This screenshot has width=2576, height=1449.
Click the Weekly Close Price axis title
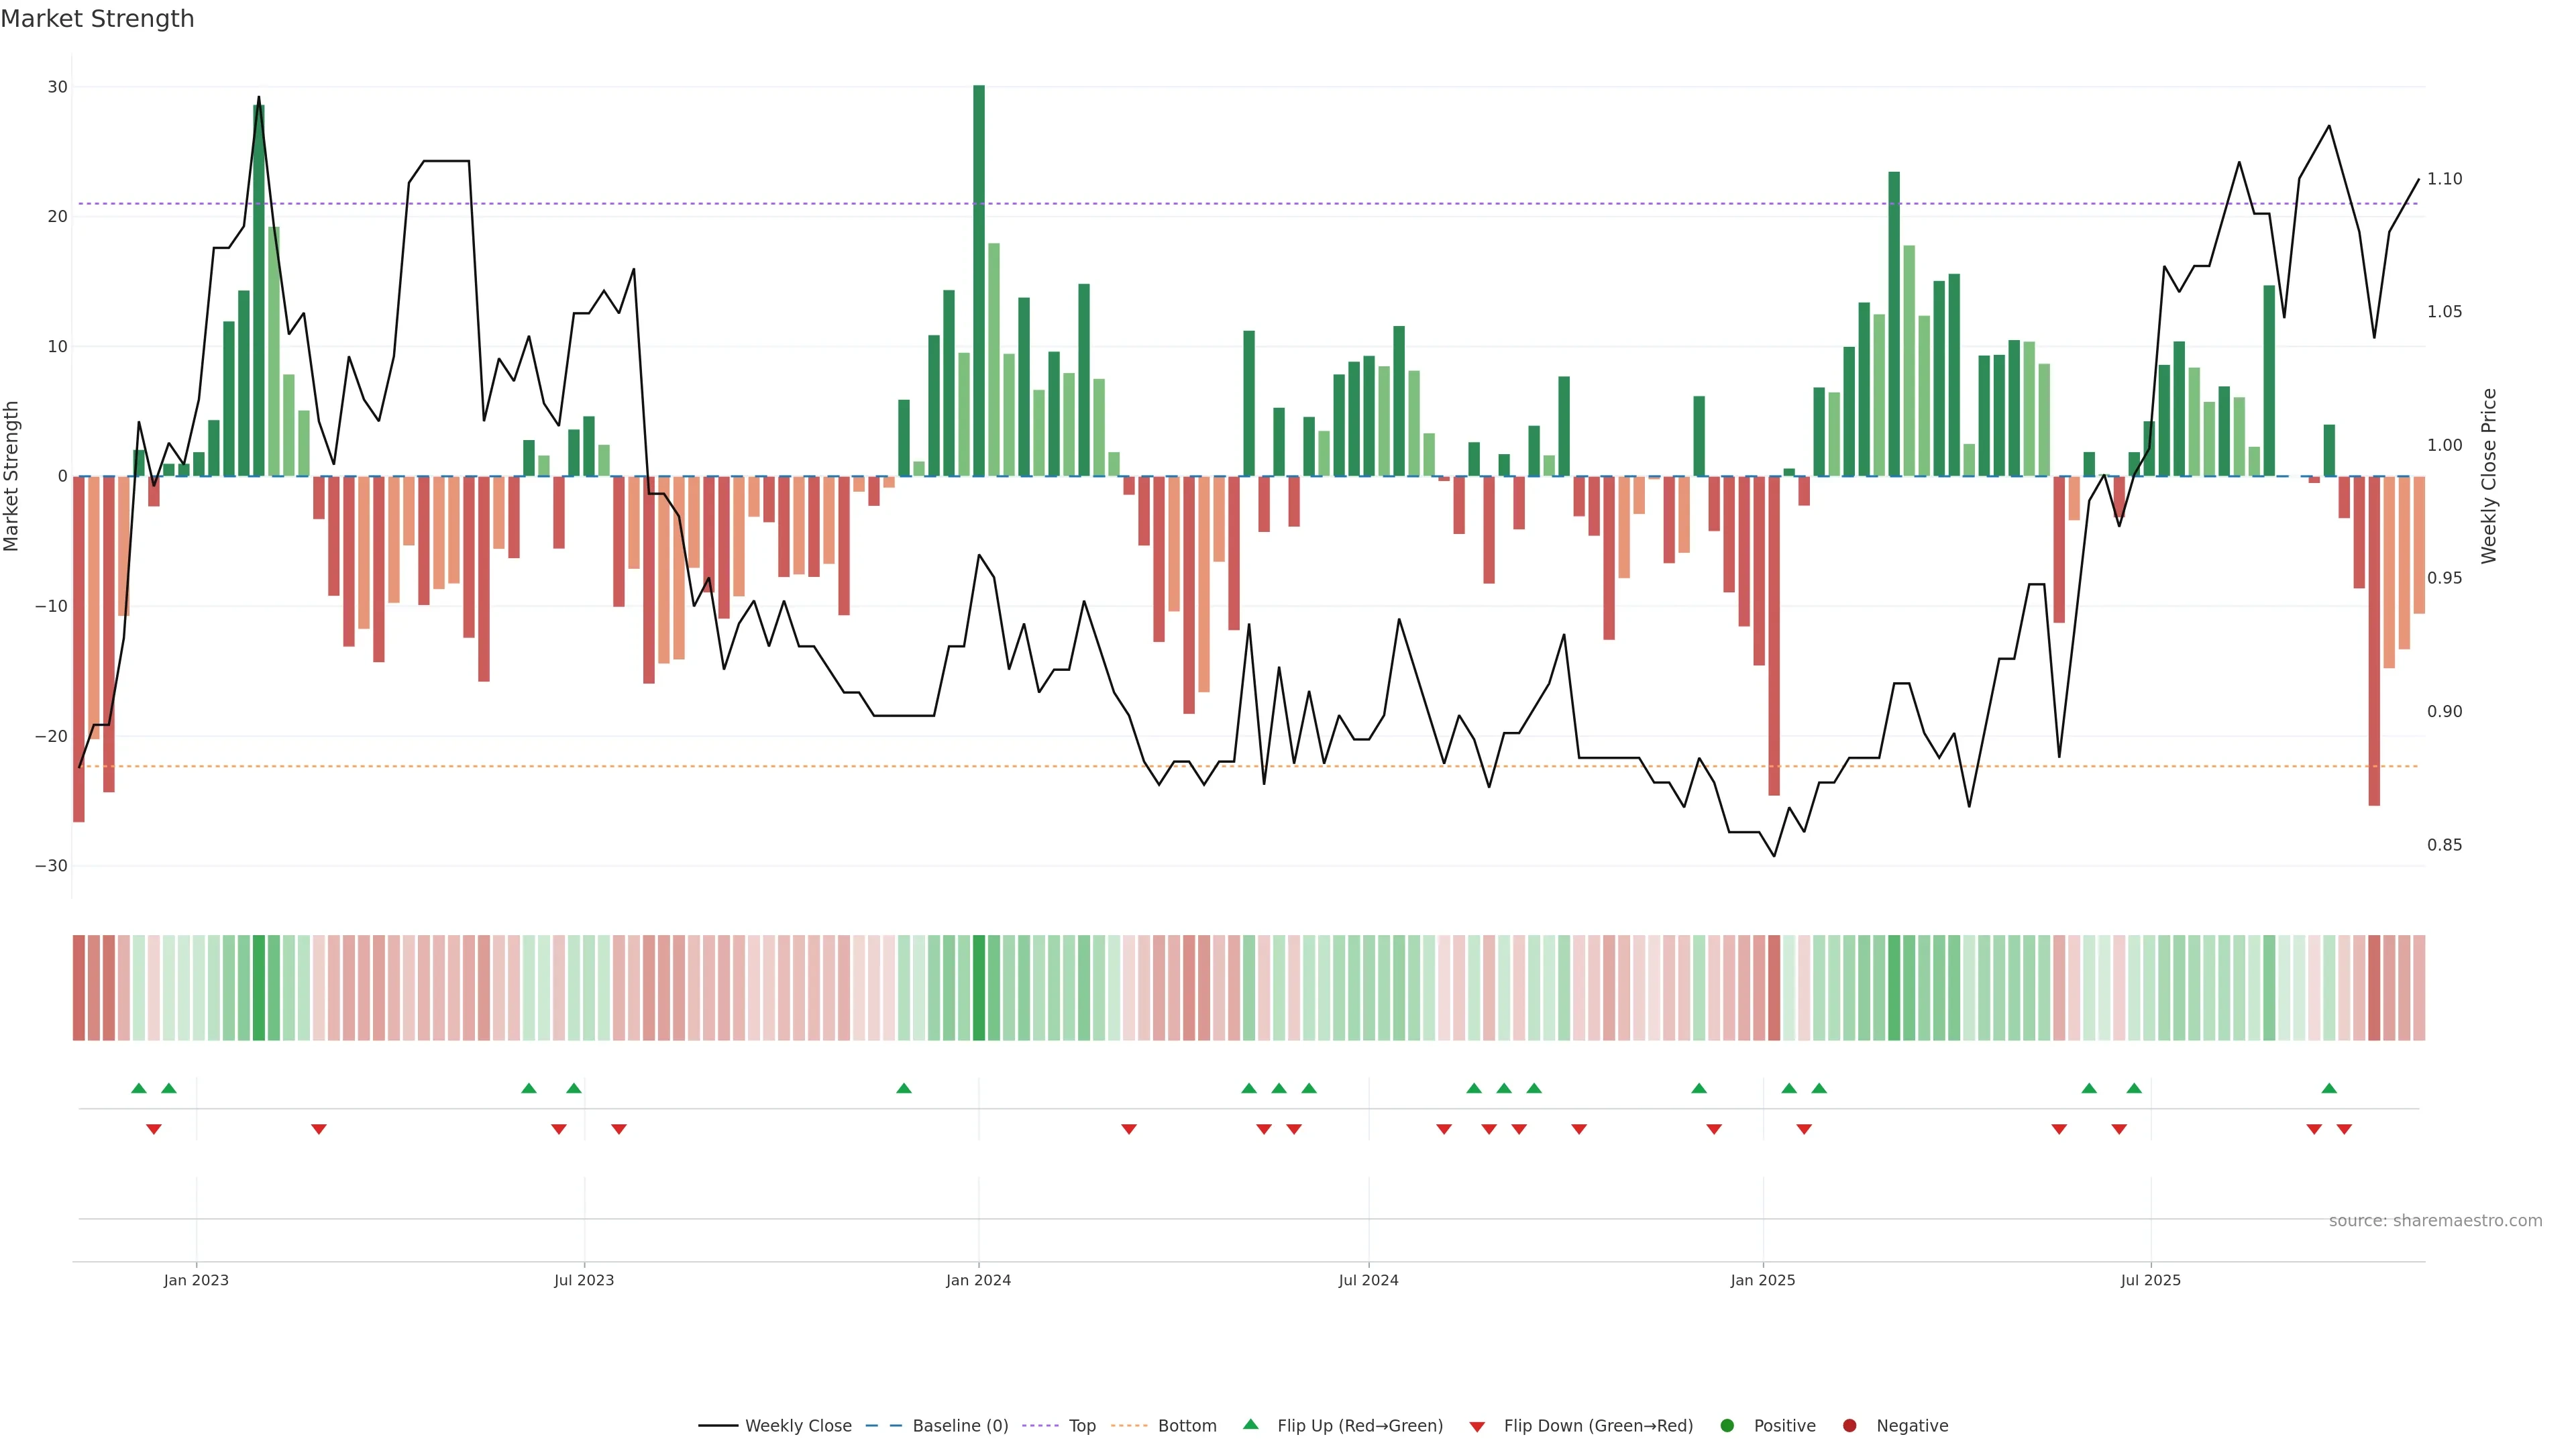(x=2489, y=476)
